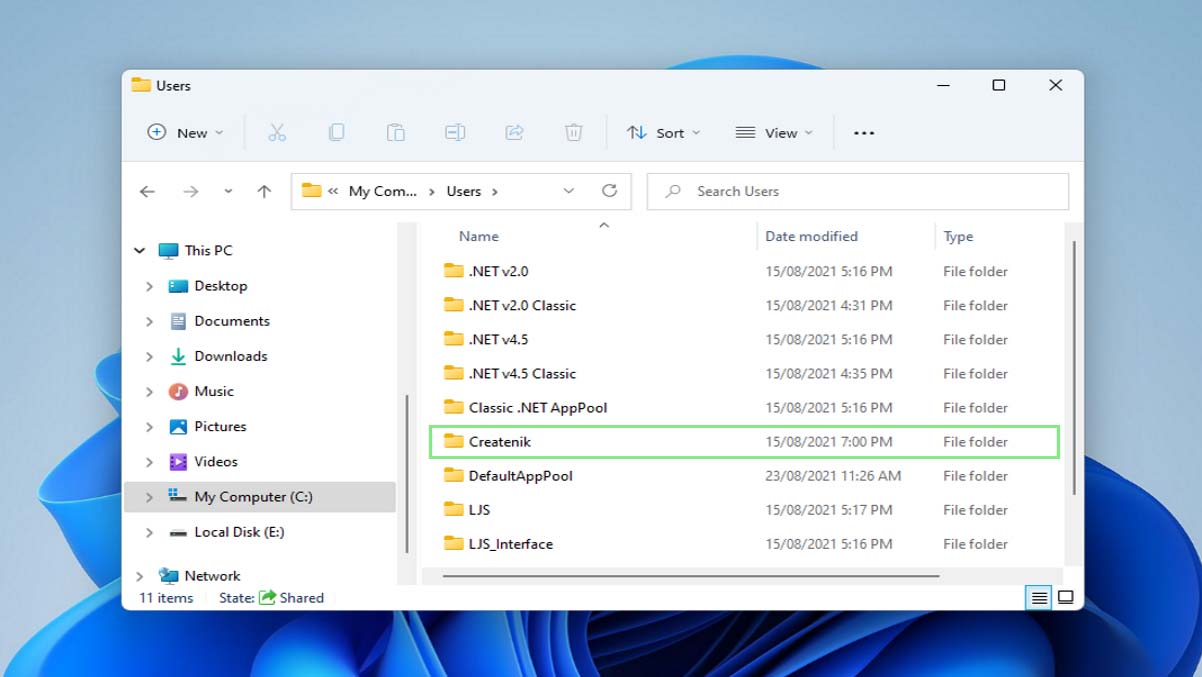Click the Downloads arrow icon in sidebar

point(178,356)
